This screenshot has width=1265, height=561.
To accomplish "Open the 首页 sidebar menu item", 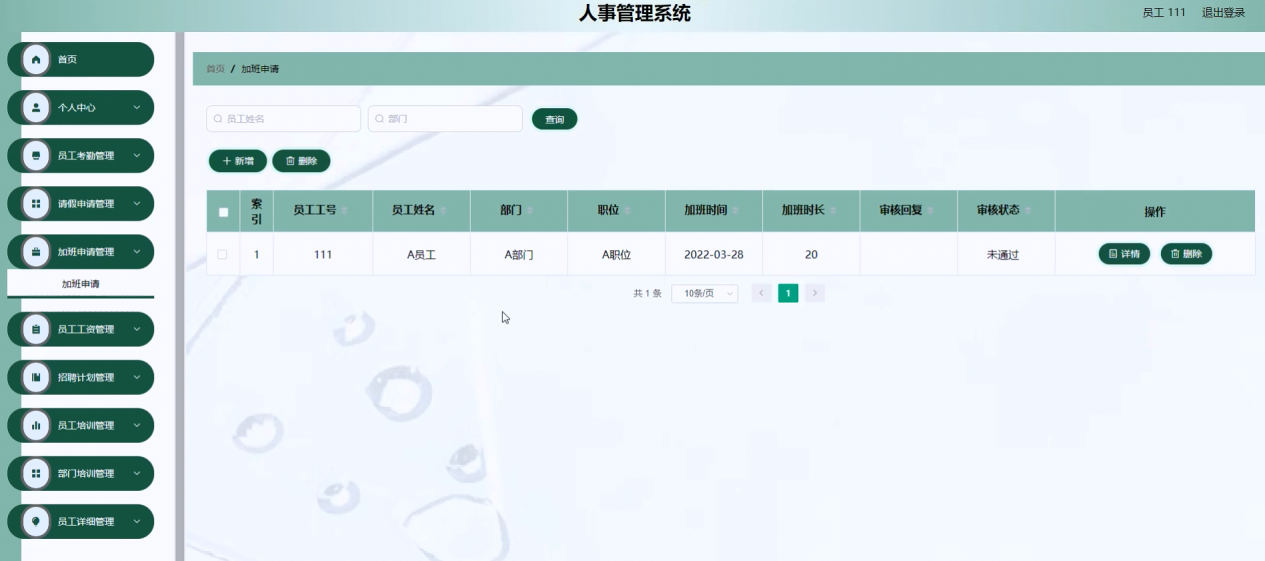I will point(81,59).
